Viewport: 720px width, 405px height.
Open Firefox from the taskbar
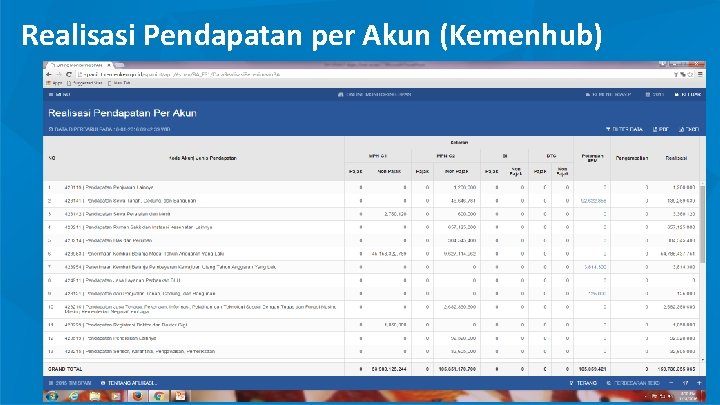137,396
